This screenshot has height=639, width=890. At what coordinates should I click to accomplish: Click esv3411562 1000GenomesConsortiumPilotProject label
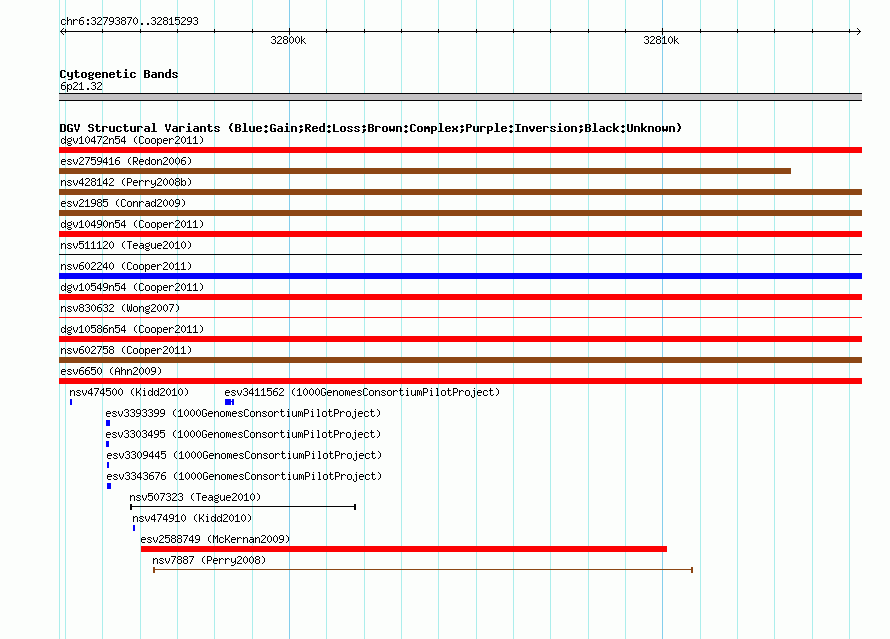[x=362, y=392]
